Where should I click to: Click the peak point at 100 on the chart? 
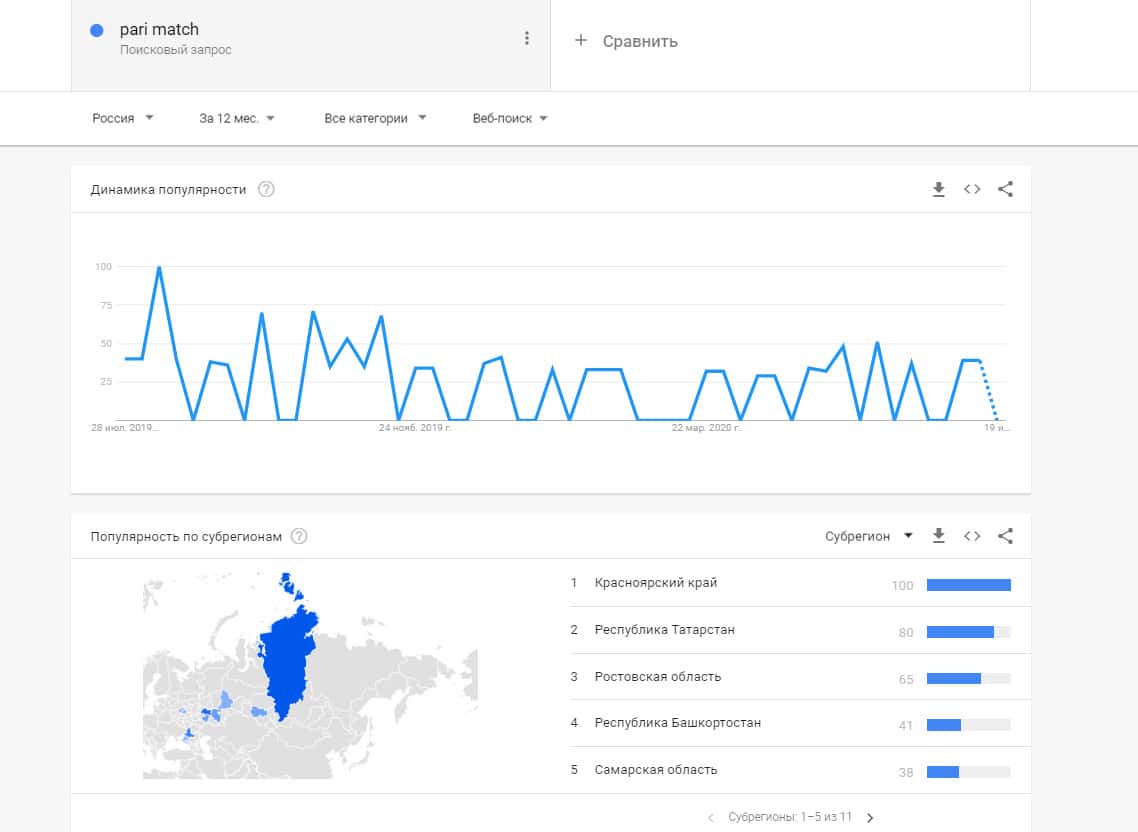[x=159, y=267]
